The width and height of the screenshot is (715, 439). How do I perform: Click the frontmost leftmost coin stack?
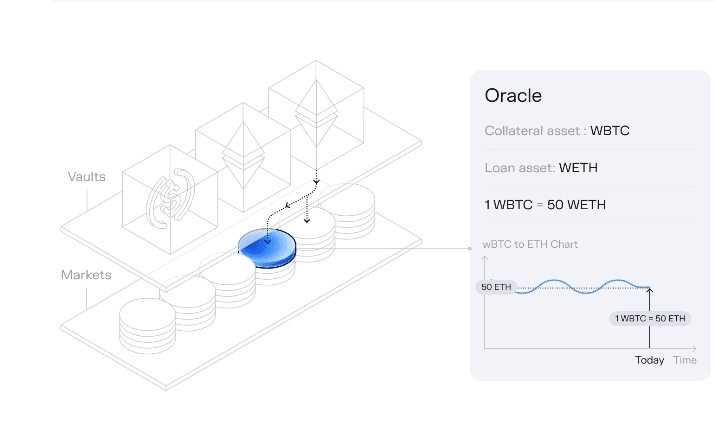(147, 322)
